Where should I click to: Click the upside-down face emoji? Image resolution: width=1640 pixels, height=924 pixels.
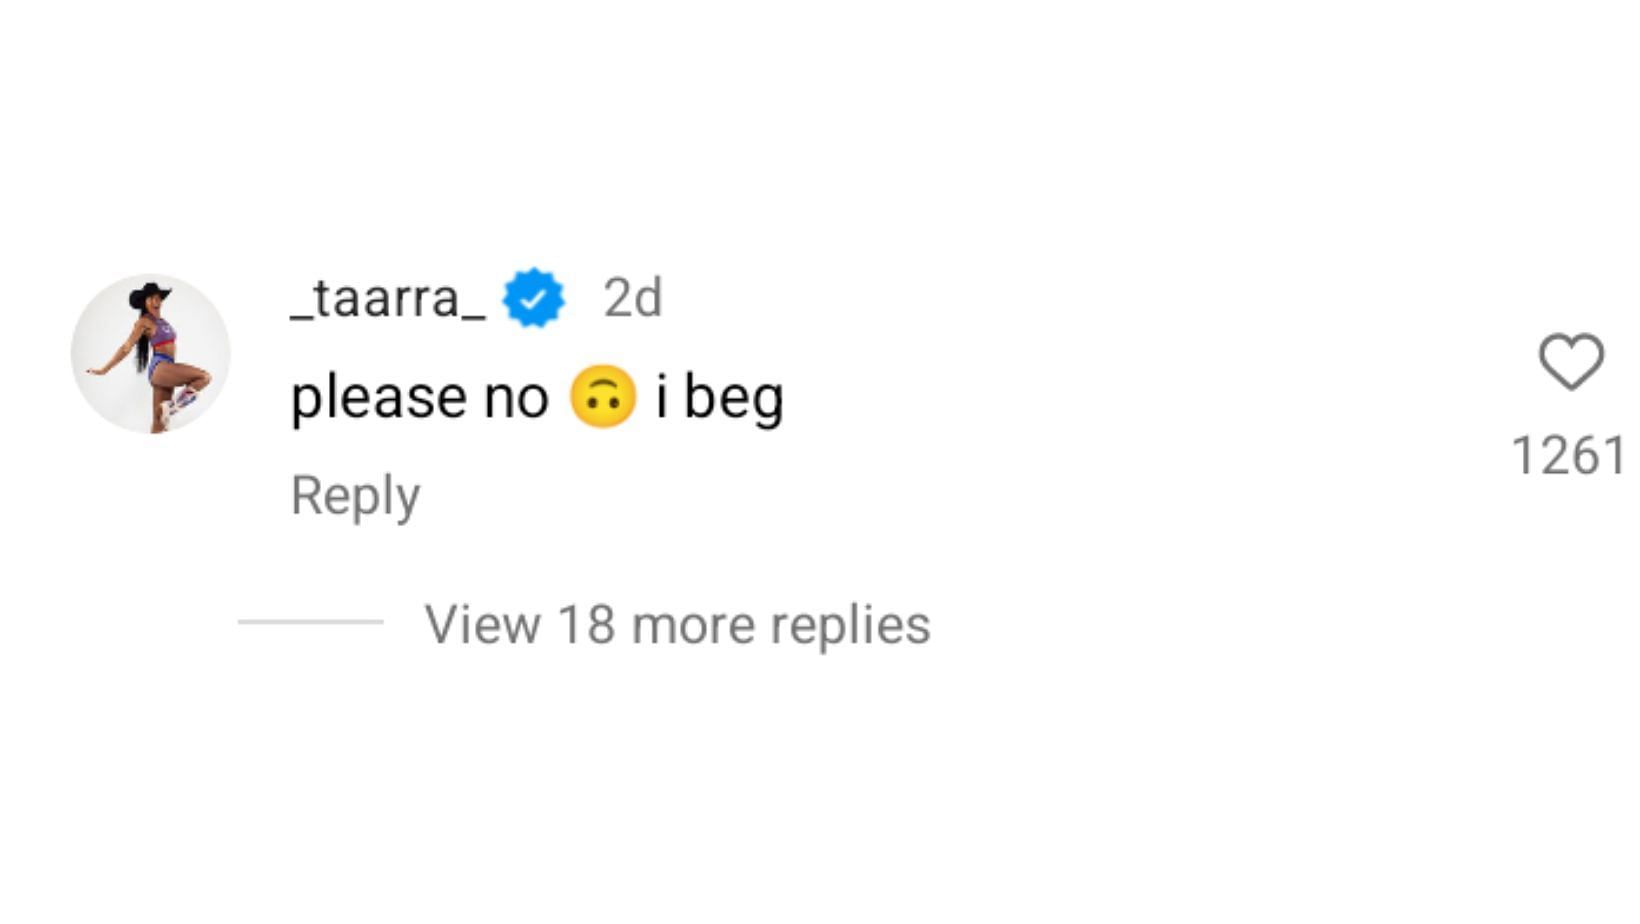602,397
